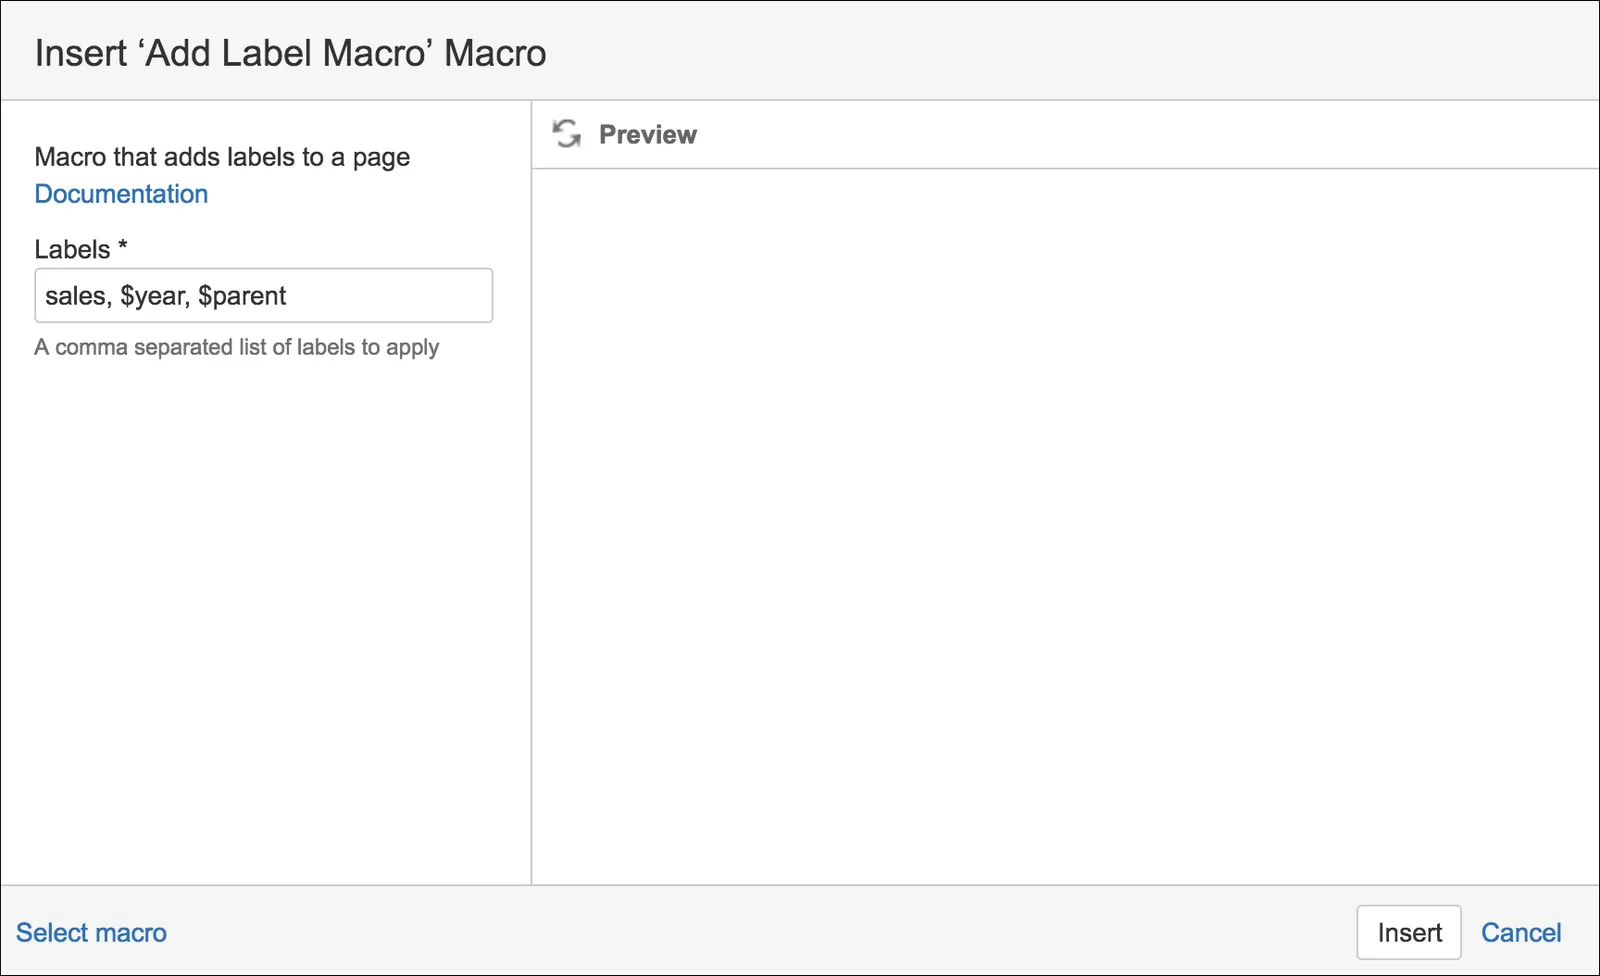Click the Insert button
Viewport: 1600px width, 976px height.
[x=1409, y=932]
